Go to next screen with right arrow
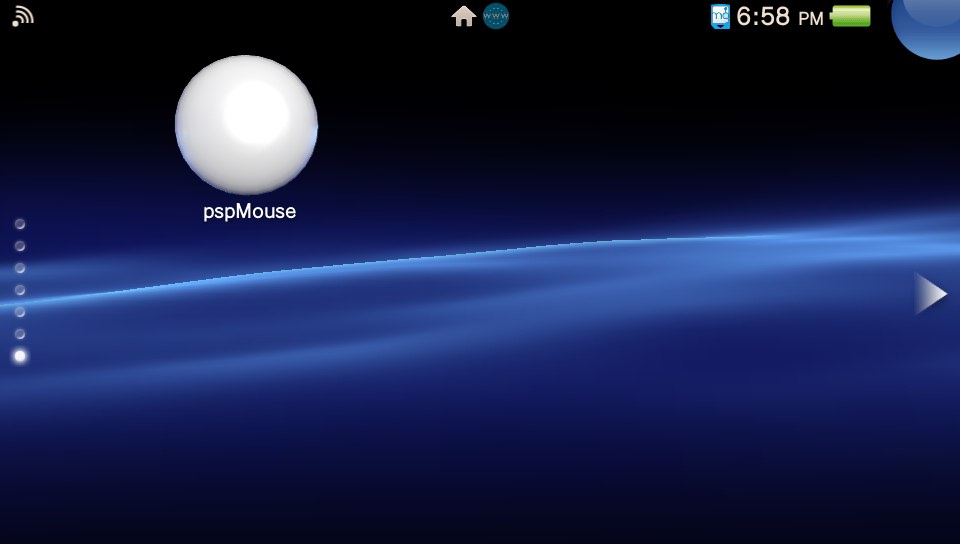 (931, 294)
